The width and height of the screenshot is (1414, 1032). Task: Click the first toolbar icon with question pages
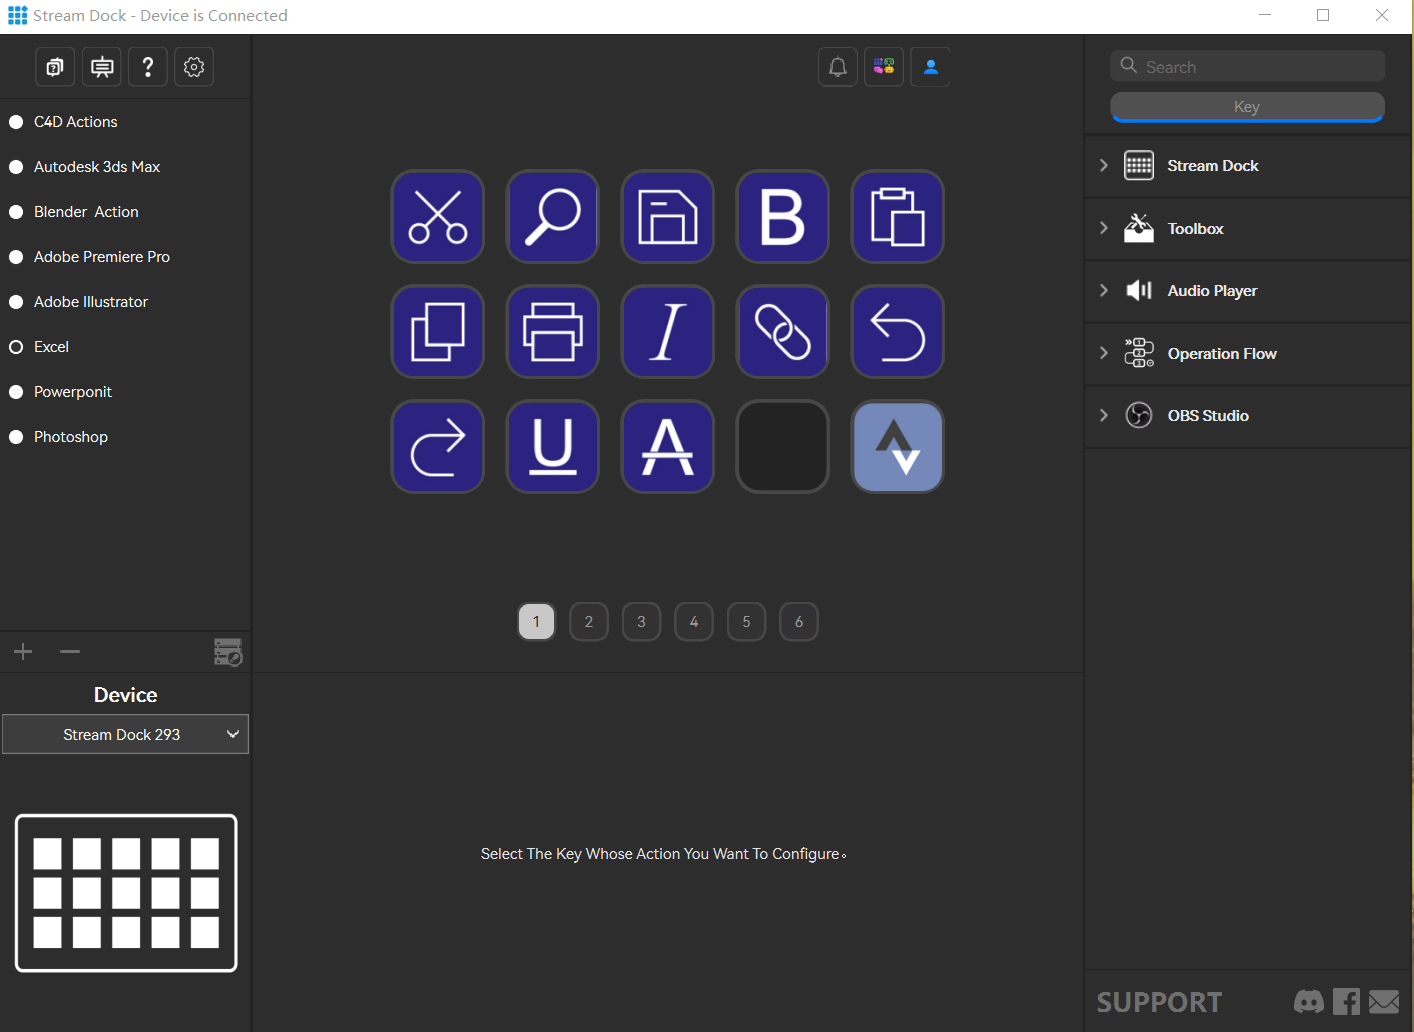pos(55,67)
